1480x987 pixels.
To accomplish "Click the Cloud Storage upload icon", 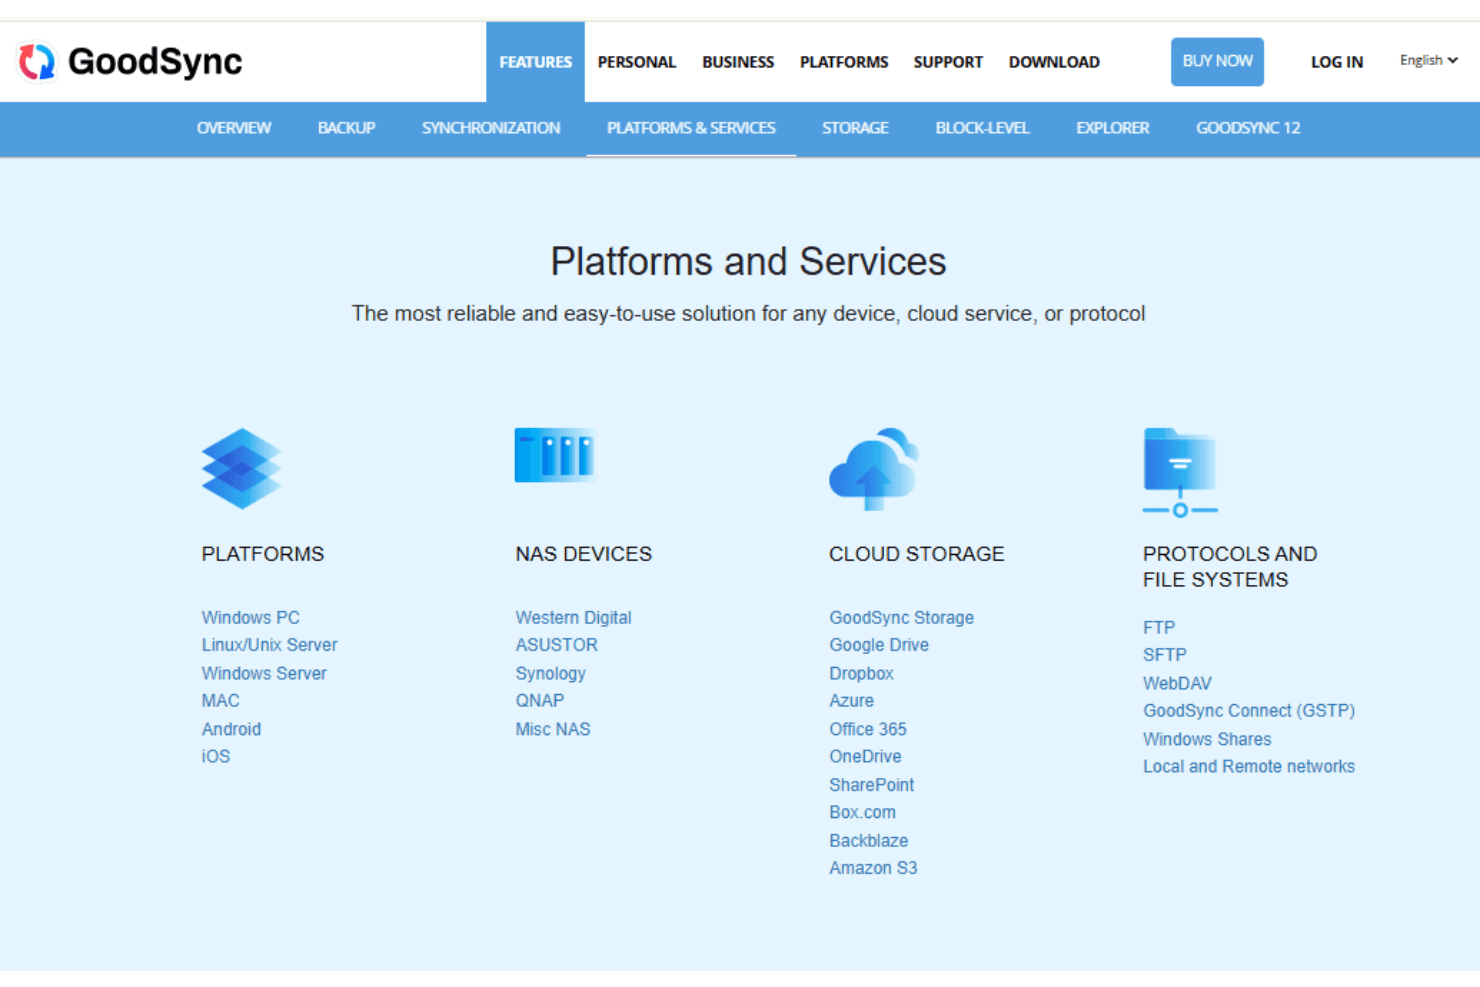I will (873, 469).
